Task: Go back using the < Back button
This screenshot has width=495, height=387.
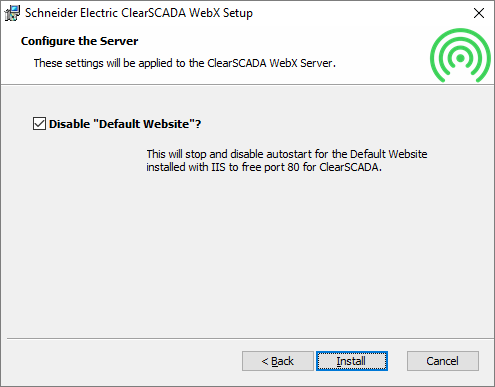Action: coord(278,361)
